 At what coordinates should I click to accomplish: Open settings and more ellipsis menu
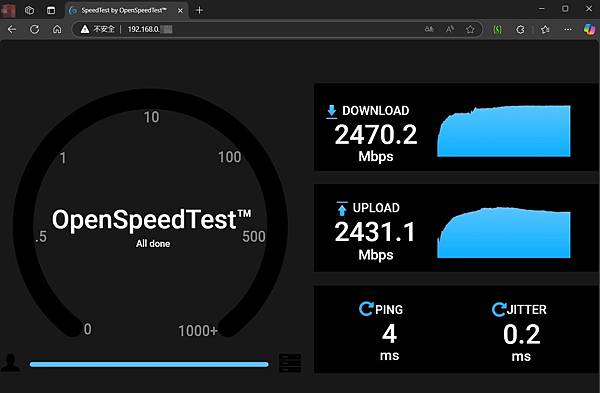click(x=568, y=29)
